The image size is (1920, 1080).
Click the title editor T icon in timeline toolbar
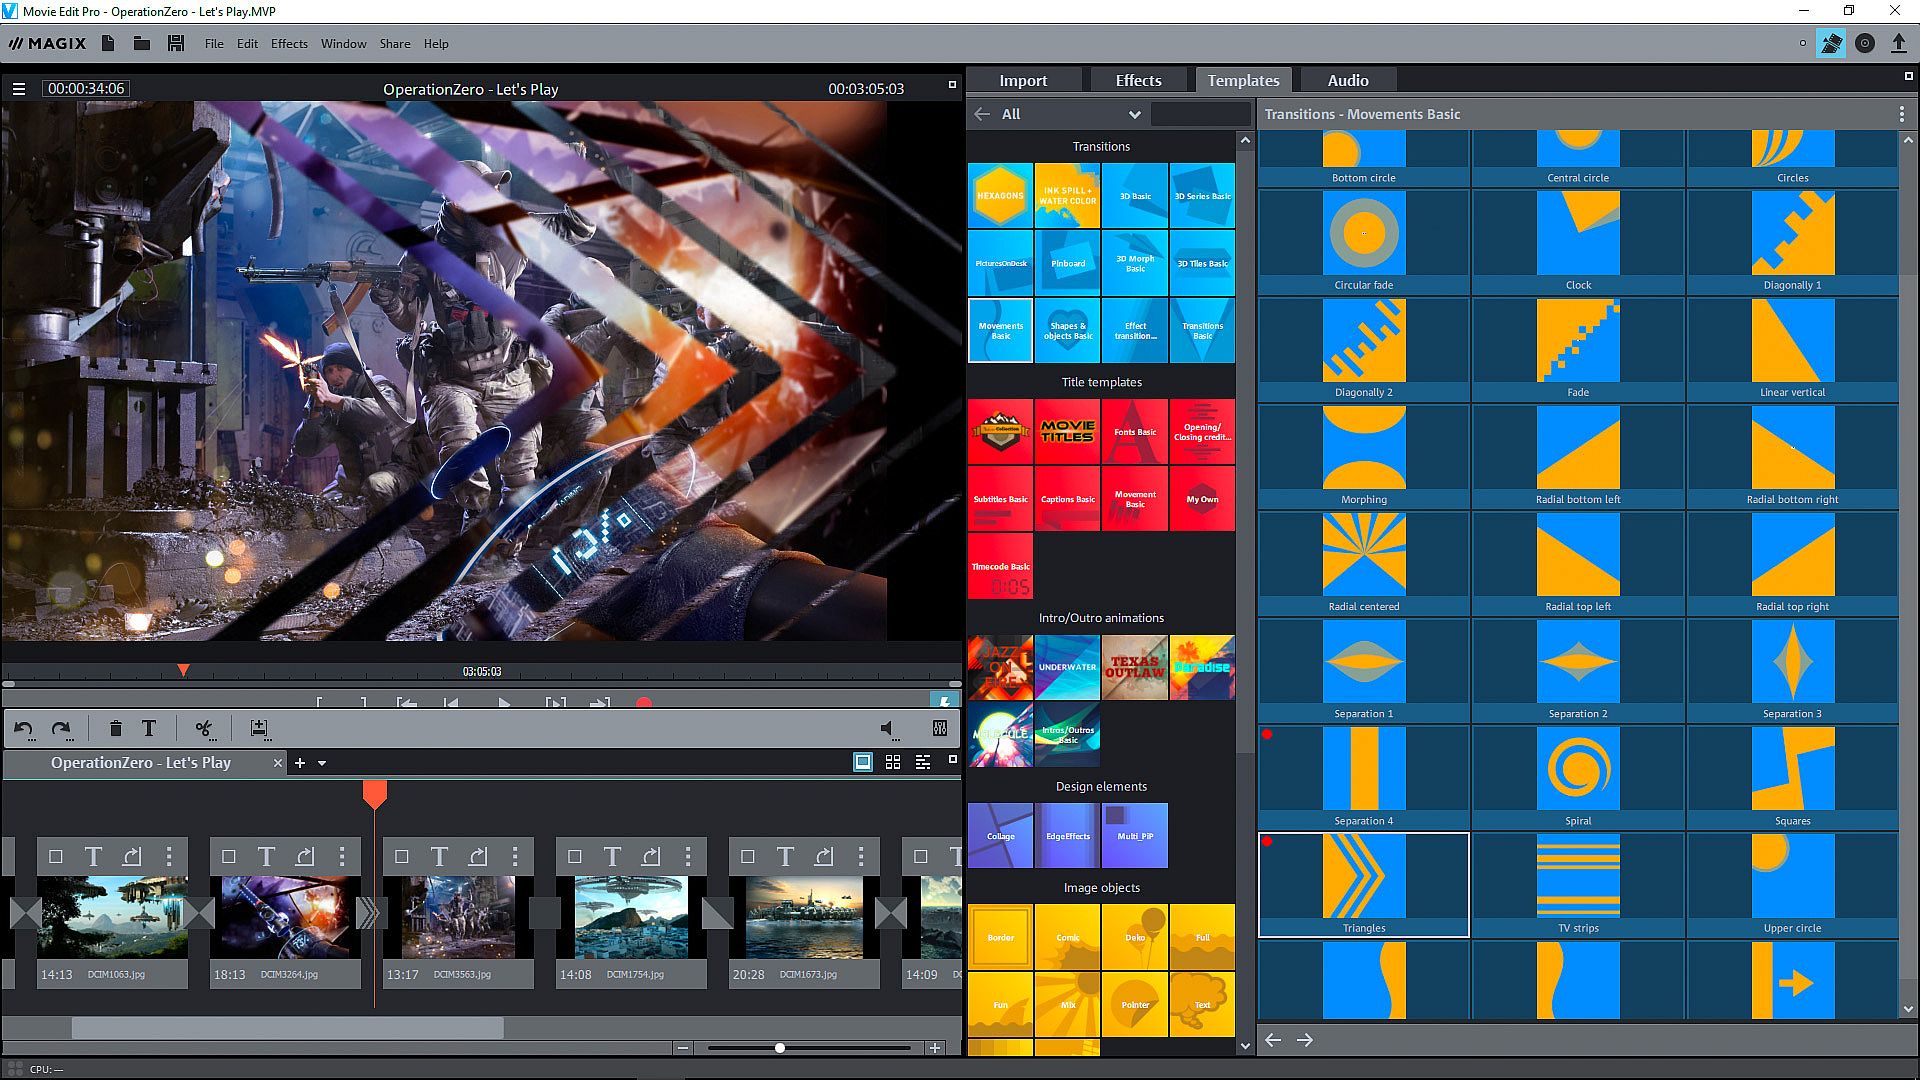[x=149, y=729]
